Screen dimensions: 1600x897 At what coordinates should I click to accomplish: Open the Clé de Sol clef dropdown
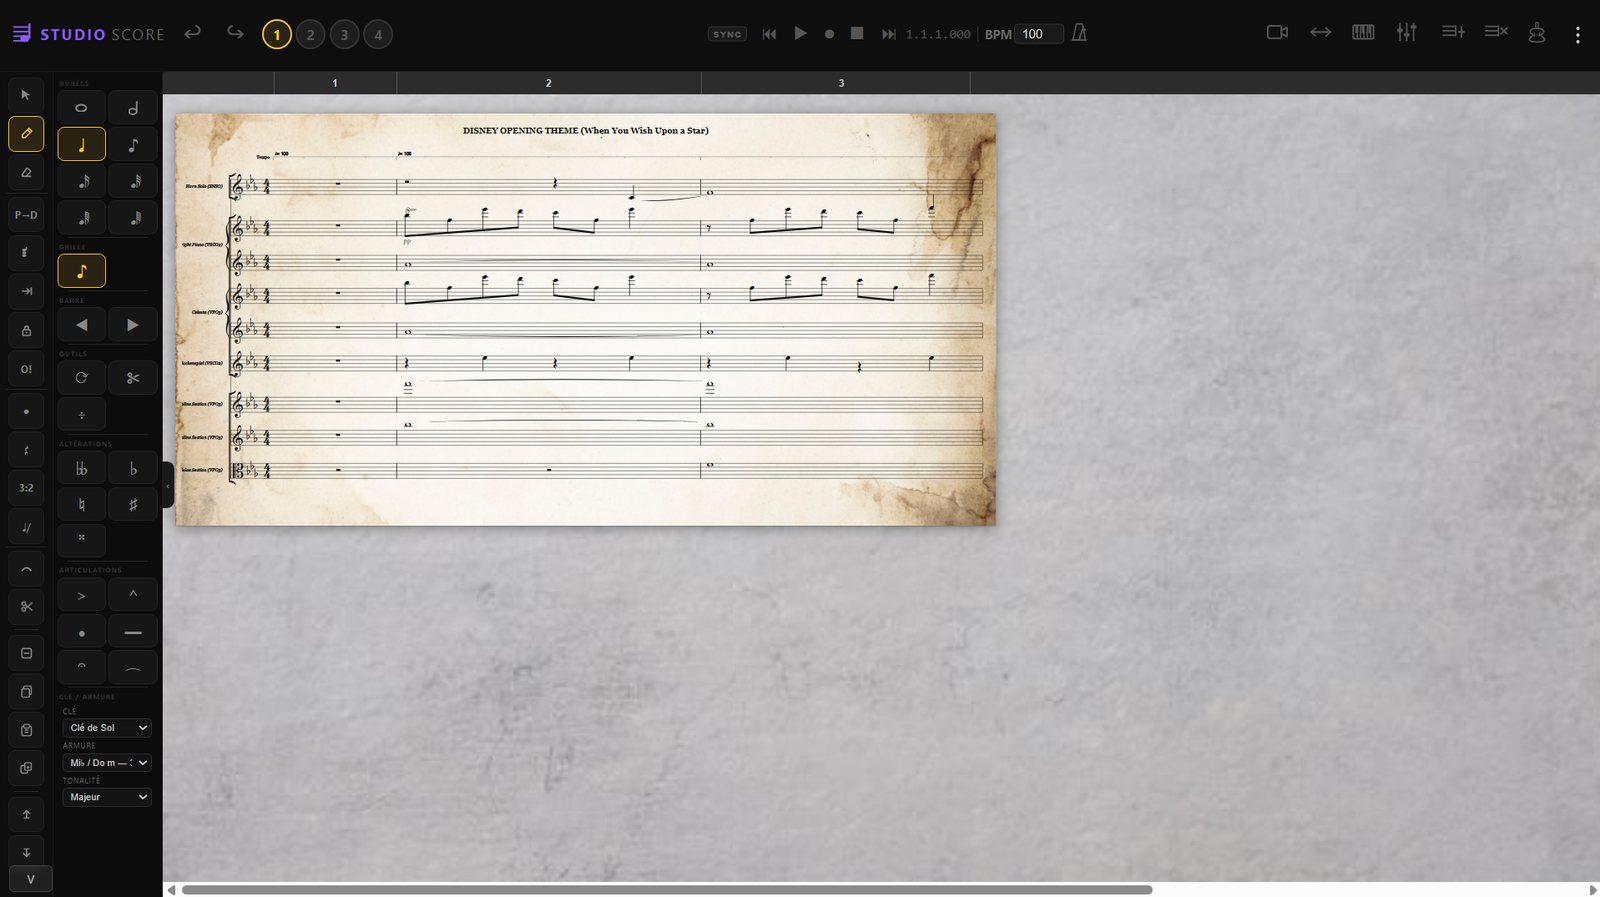[x=107, y=728]
